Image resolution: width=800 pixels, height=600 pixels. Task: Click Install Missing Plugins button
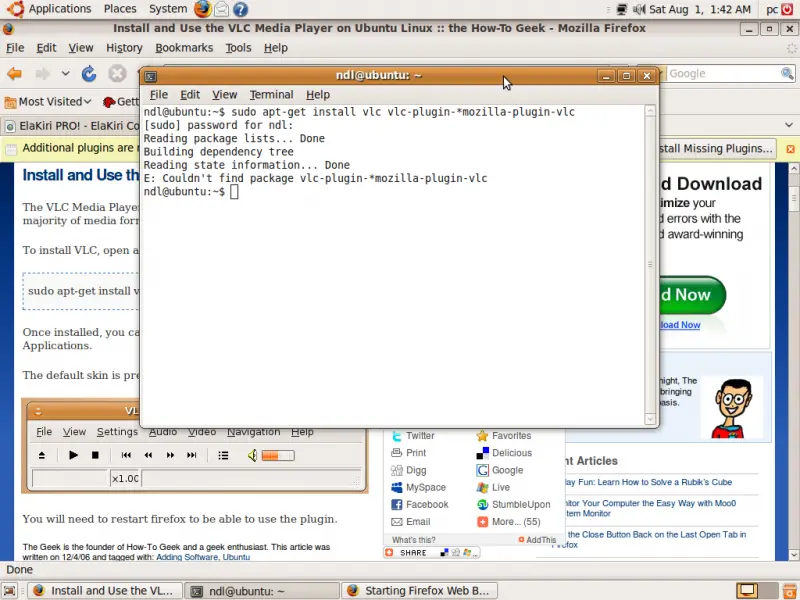716,148
